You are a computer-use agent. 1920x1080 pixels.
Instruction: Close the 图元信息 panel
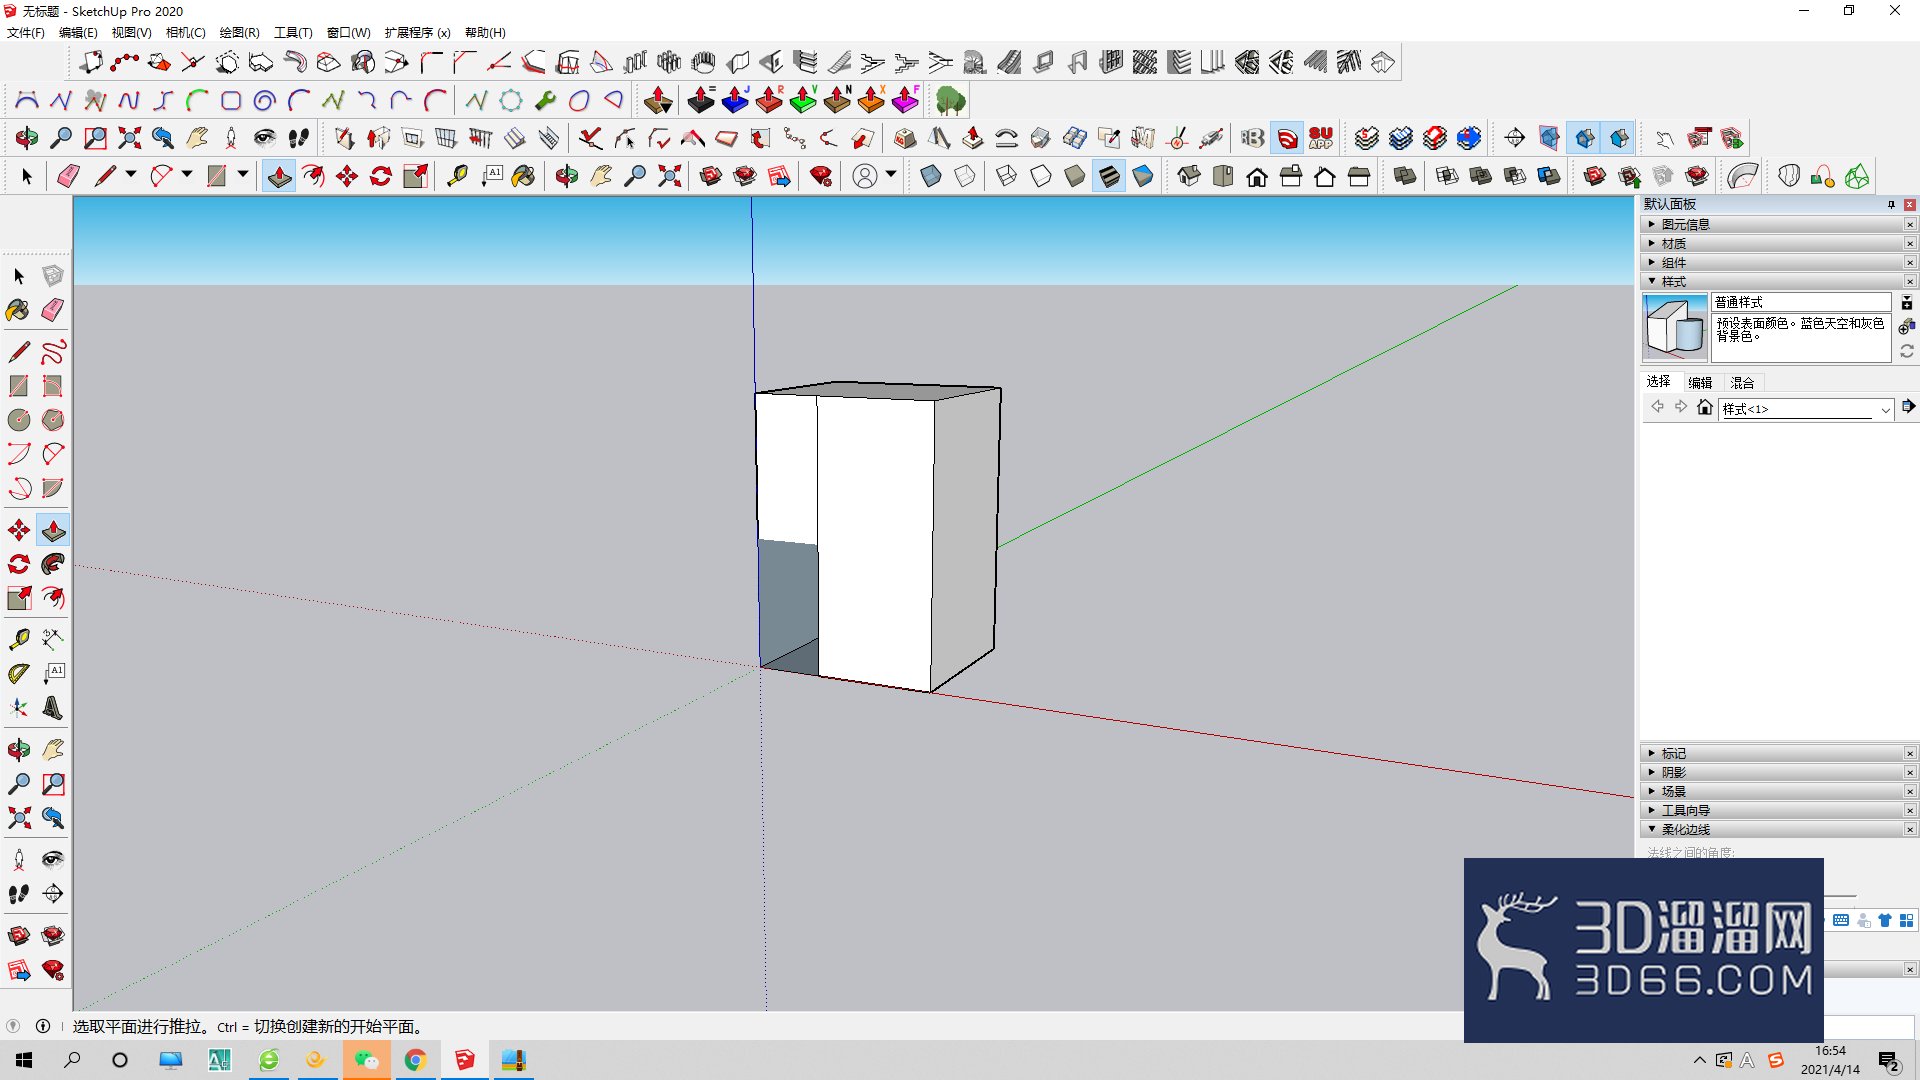coord(1910,224)
